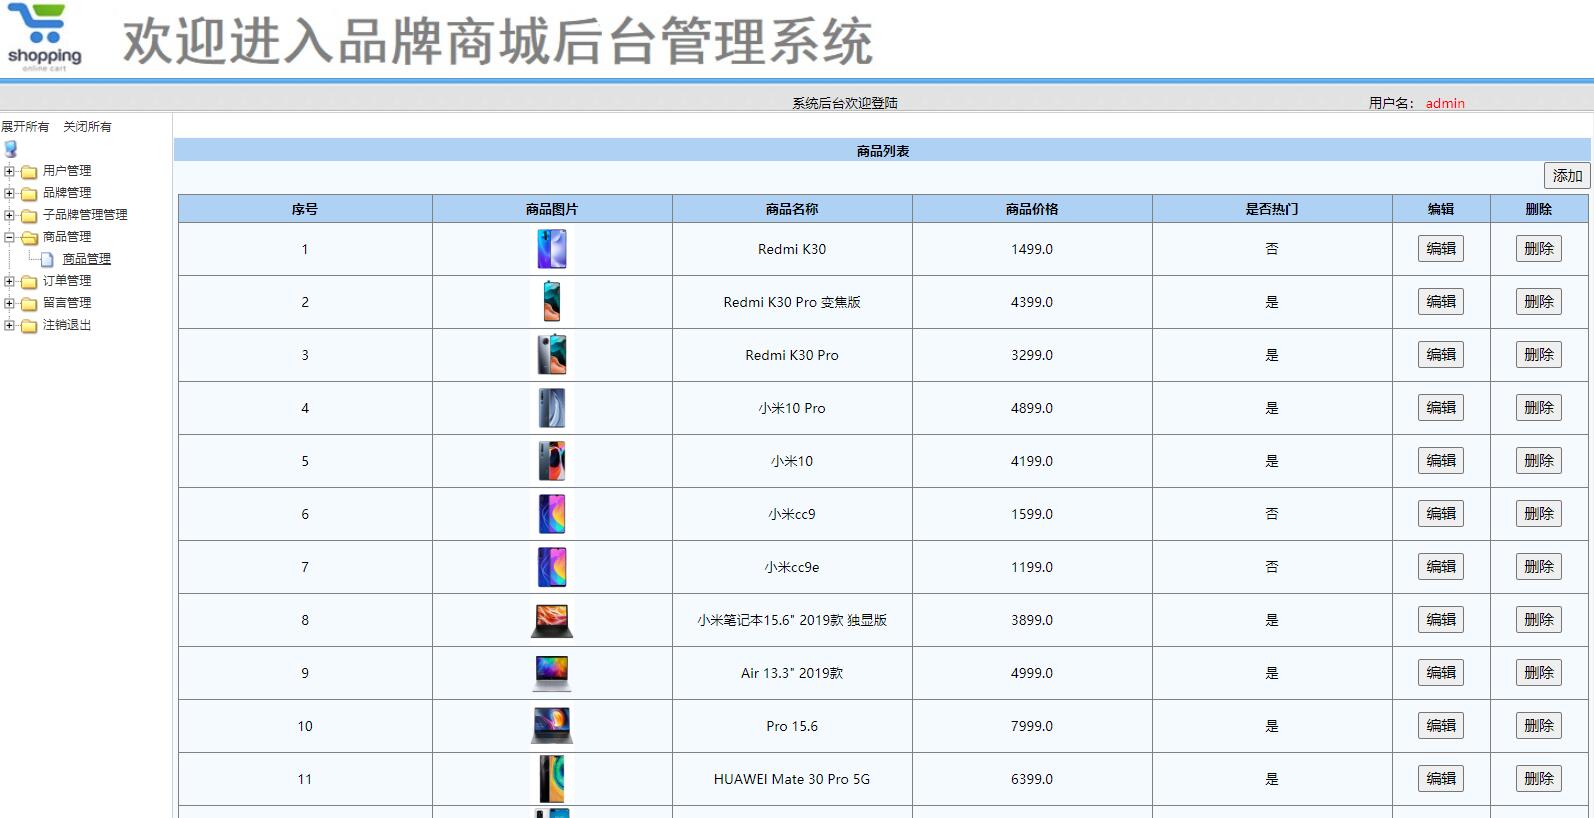The image size is (1594, 818).
Task: Delete the 小米10 priced 4199.0
Action: (x=1539, y=461)
